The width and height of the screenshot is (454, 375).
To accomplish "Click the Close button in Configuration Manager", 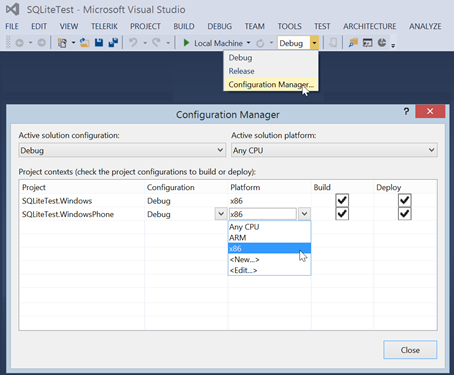I will coord(410,350).
